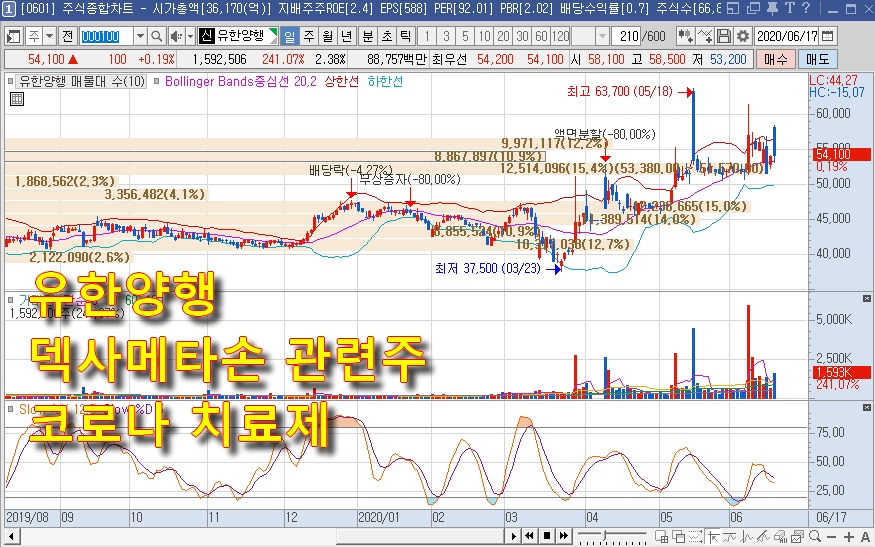Click the 매도 sell button
The image size is (875, 547).
tap(818, 59)
